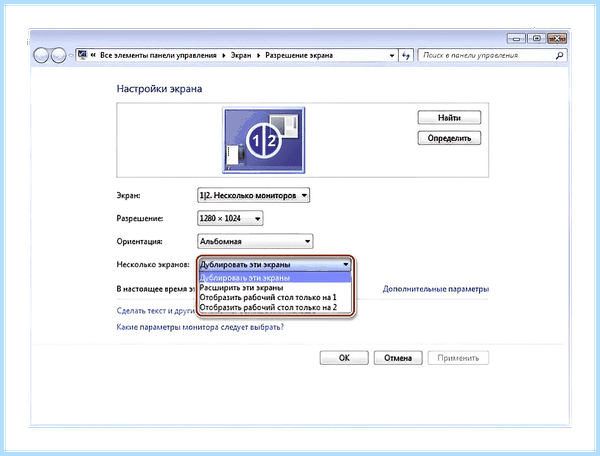Open the 'Ориентация' Альбомная dropdown
The image size is (600, 456).
pos(255,241)
